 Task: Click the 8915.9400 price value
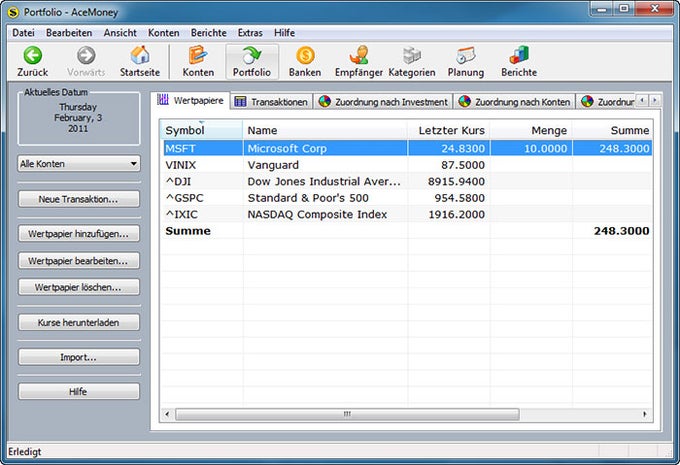click(456, 181)
